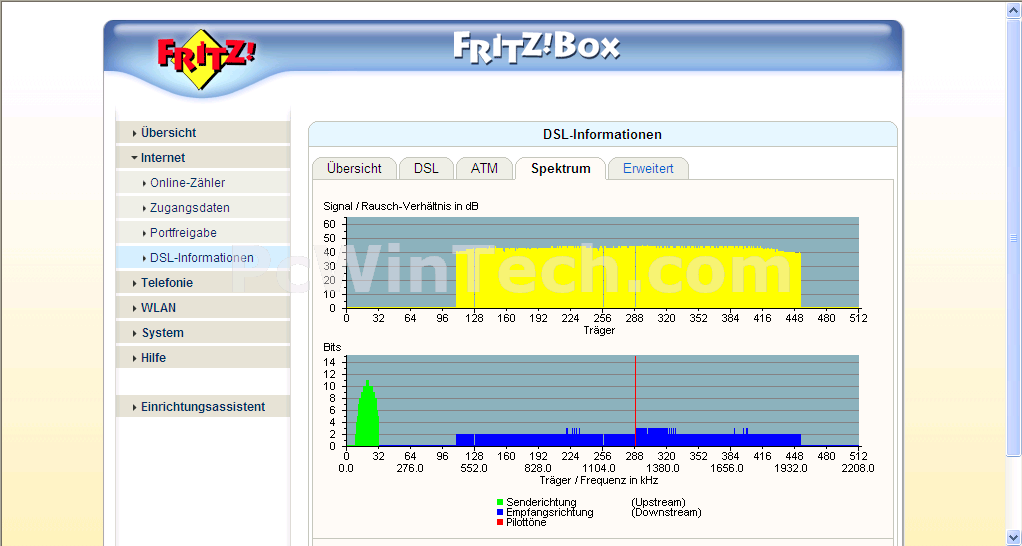Click the red pilot tone marker line

click(635, 401)
